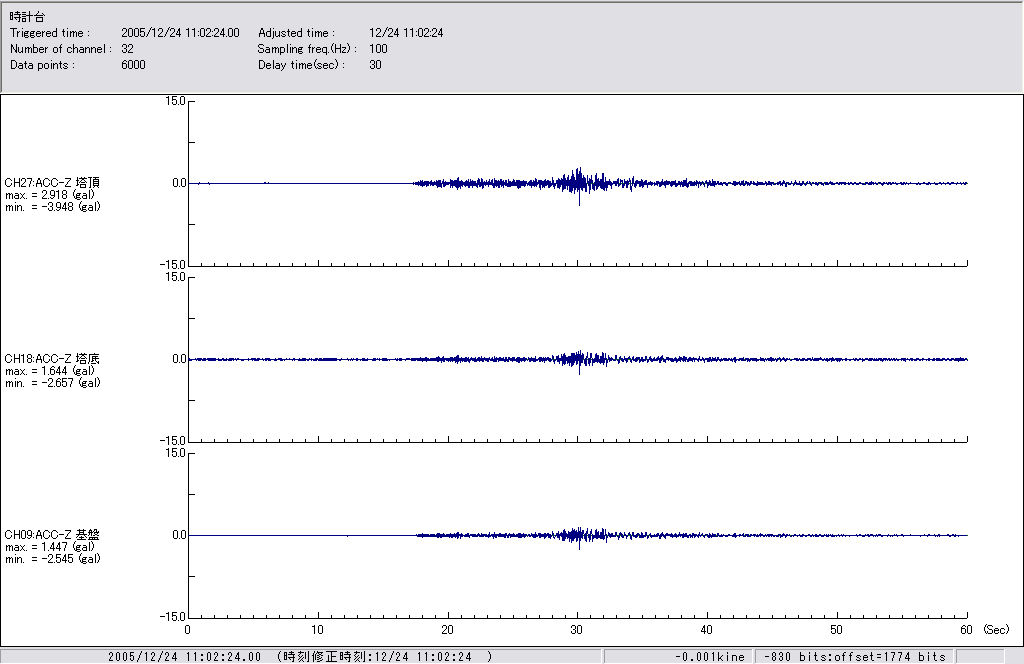
Task: Click the 30 second mark on time axis
Action: [x=578, y=630]
